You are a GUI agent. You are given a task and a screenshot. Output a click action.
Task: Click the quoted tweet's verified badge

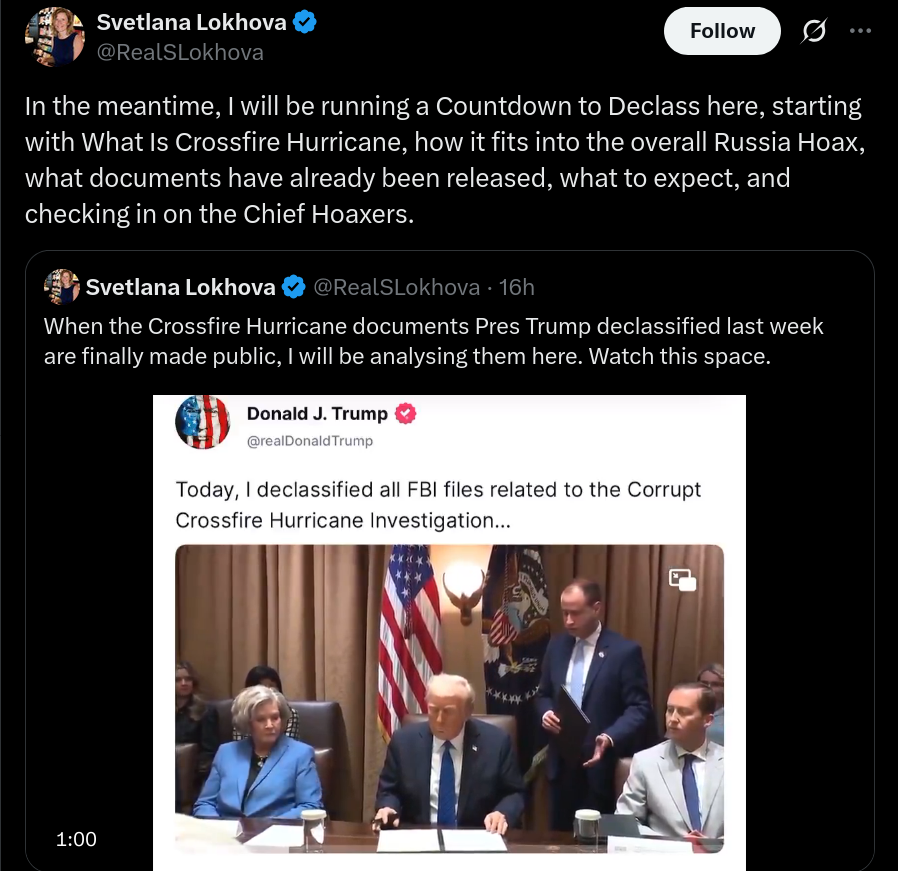click(x=294, y=287)
